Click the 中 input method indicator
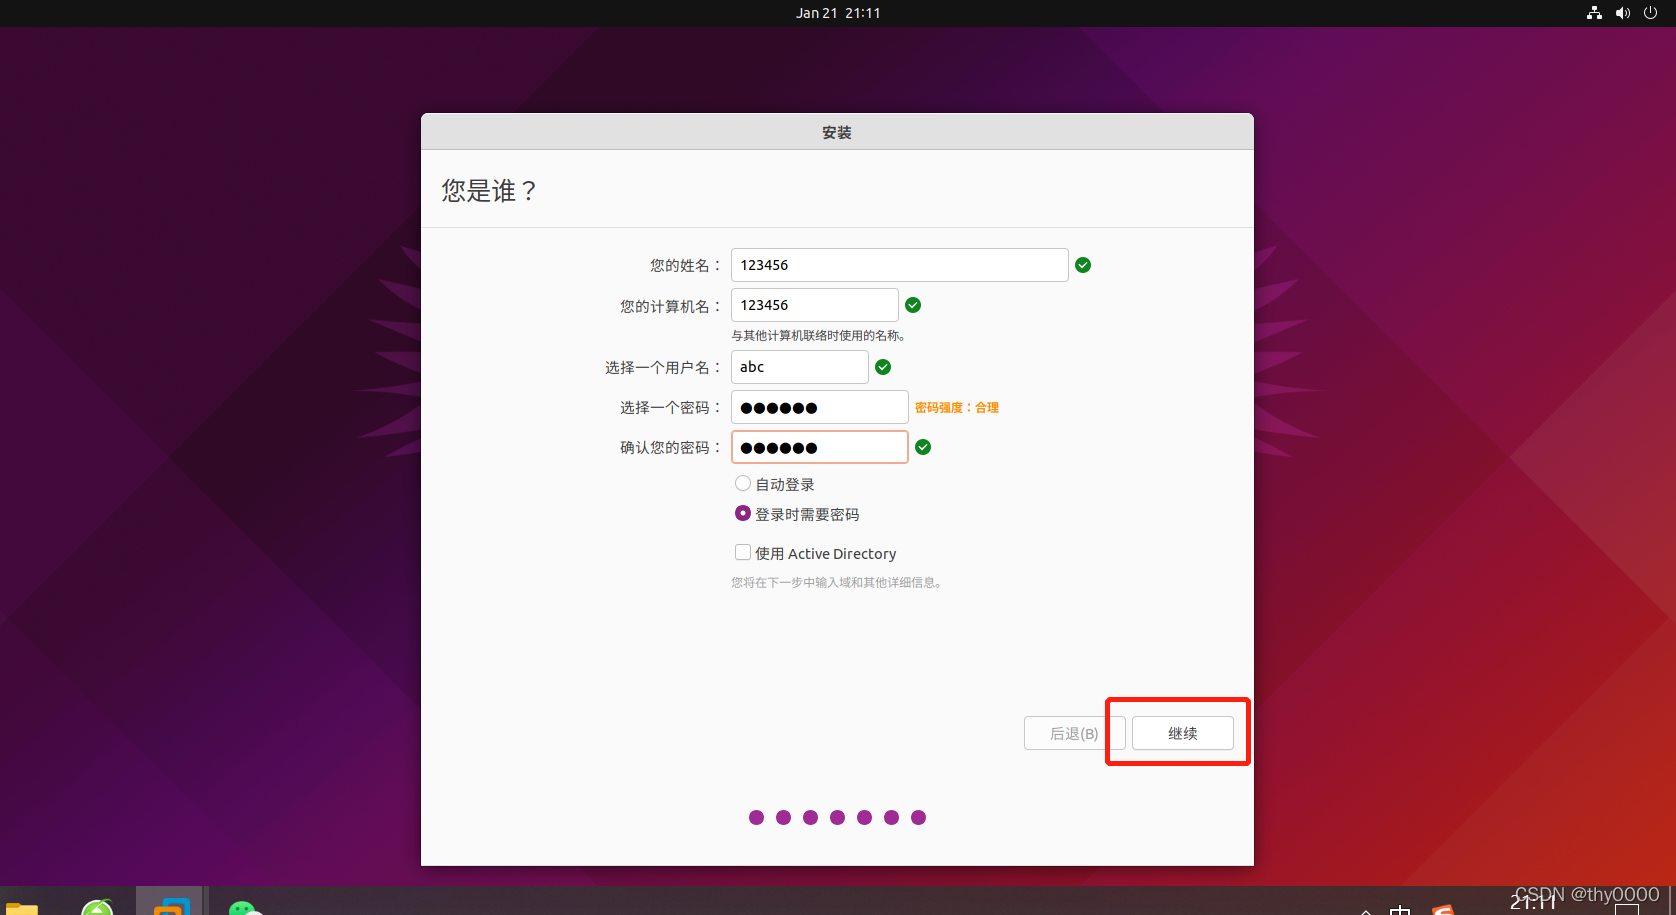Viewport: 1676px width, 915px height. (x=1400, y=908)
